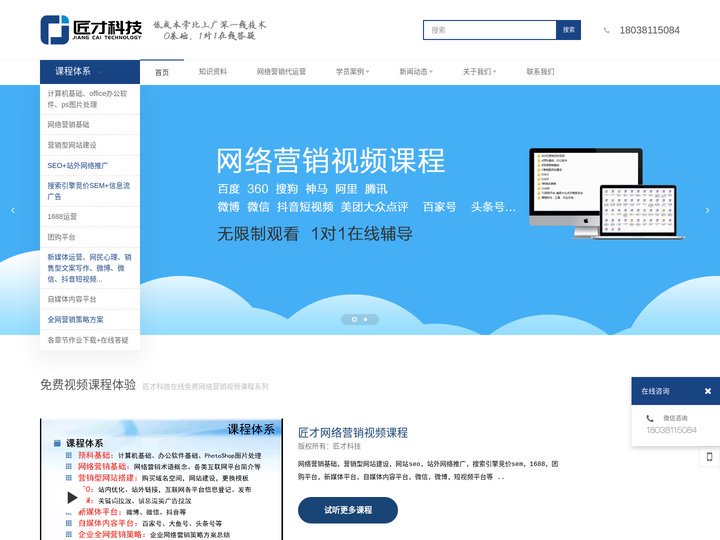Close the 在线咨询 panel
The width and height of the screenshot is (720, 540).
(708, 391)
